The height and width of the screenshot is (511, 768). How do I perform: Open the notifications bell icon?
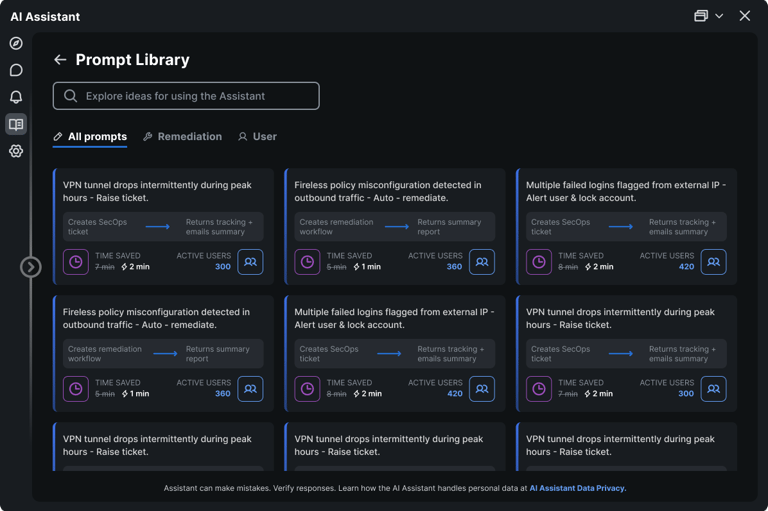(16, 97)
